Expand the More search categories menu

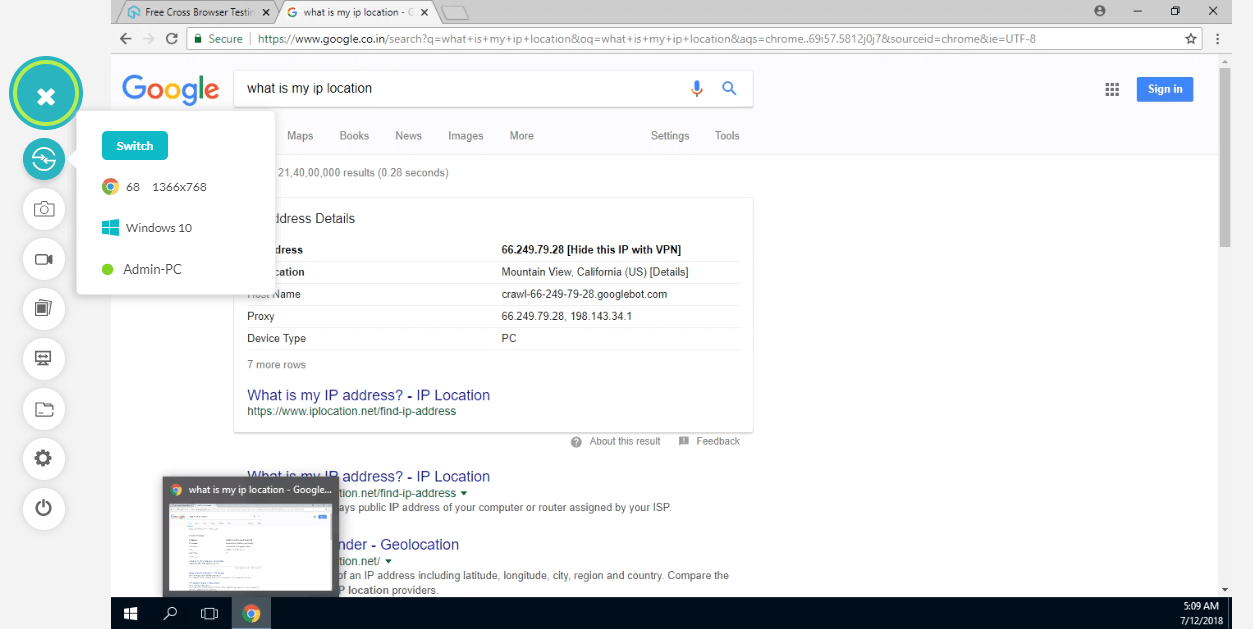coord(521,135)
